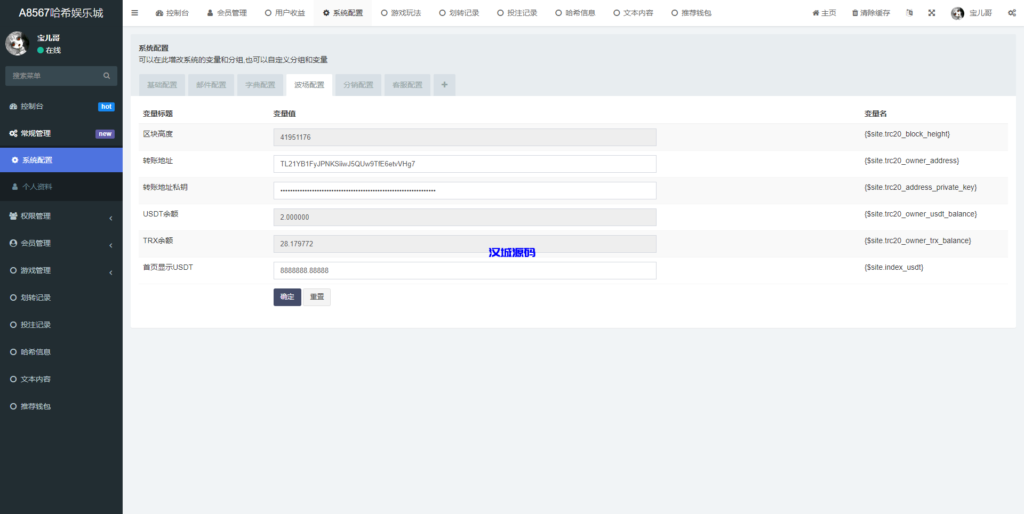Open the 会员管理 tab in top navigation
1024x514 pixels.
[x=227, y=12]
